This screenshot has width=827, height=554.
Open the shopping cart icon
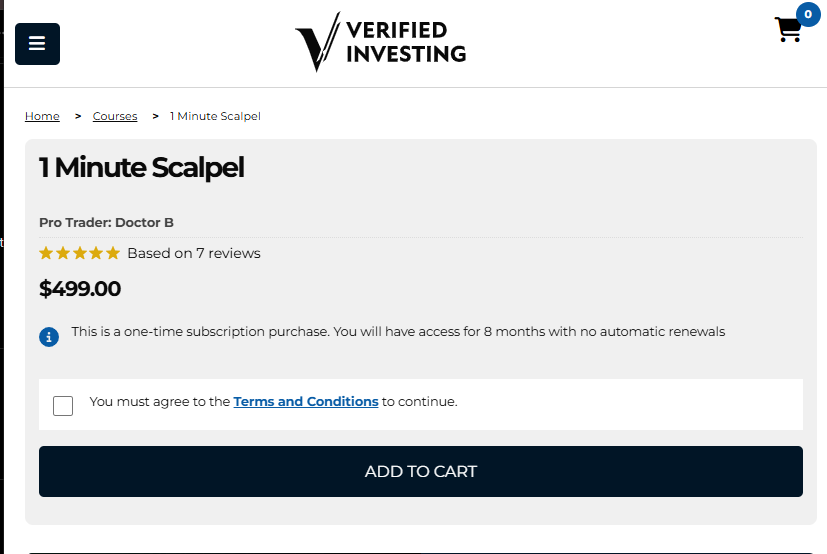[x=788, y=31]
